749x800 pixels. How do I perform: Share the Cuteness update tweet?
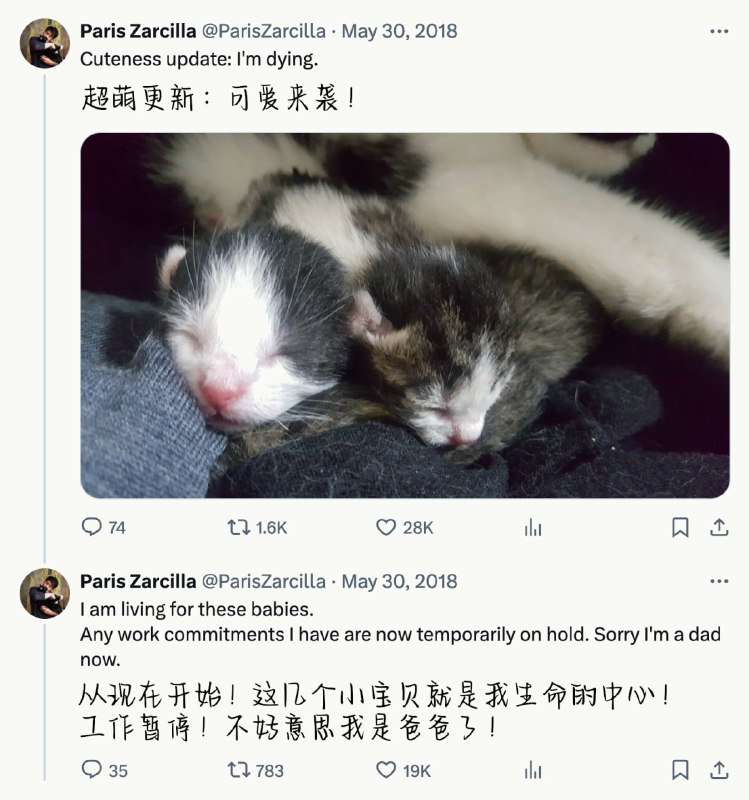click(x=719, y=527)
